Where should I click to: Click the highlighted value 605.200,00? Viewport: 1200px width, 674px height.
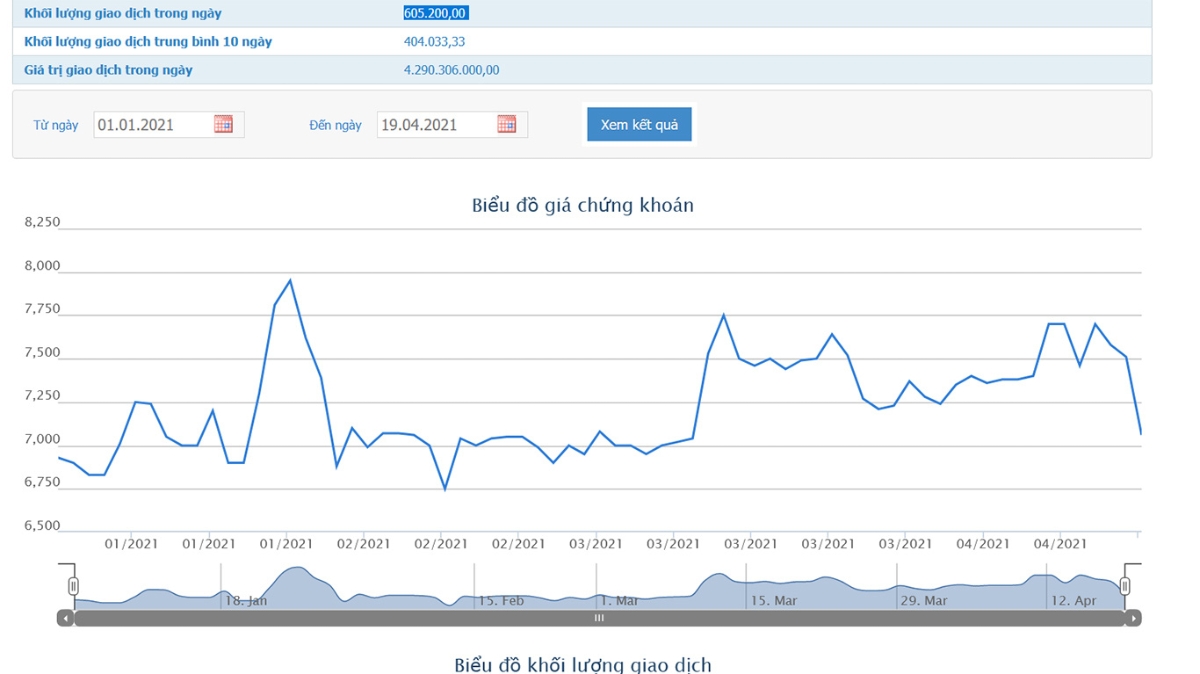click(x=435, y=13)
